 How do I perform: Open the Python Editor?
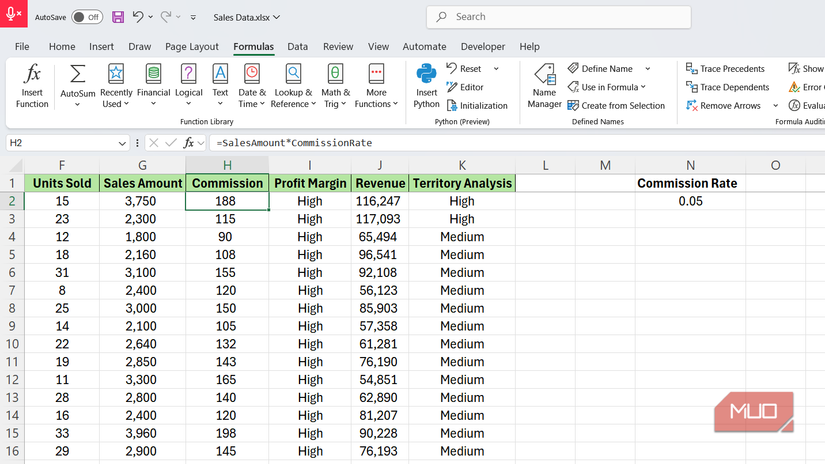click(x=465, y=87)
